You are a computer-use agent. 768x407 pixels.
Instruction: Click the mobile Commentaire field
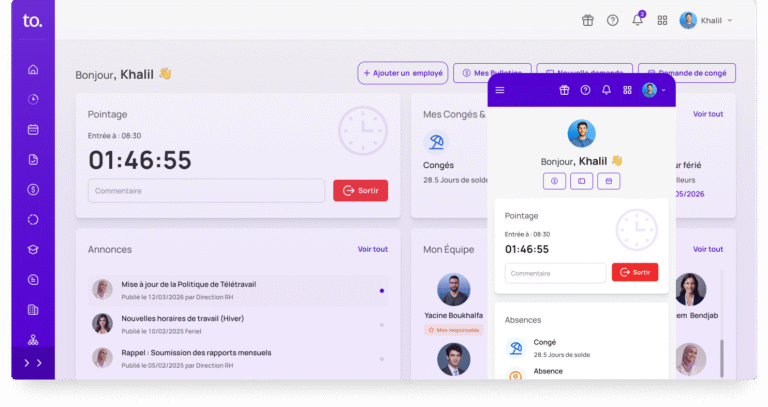pyautogui.click(x=555, y=273)
